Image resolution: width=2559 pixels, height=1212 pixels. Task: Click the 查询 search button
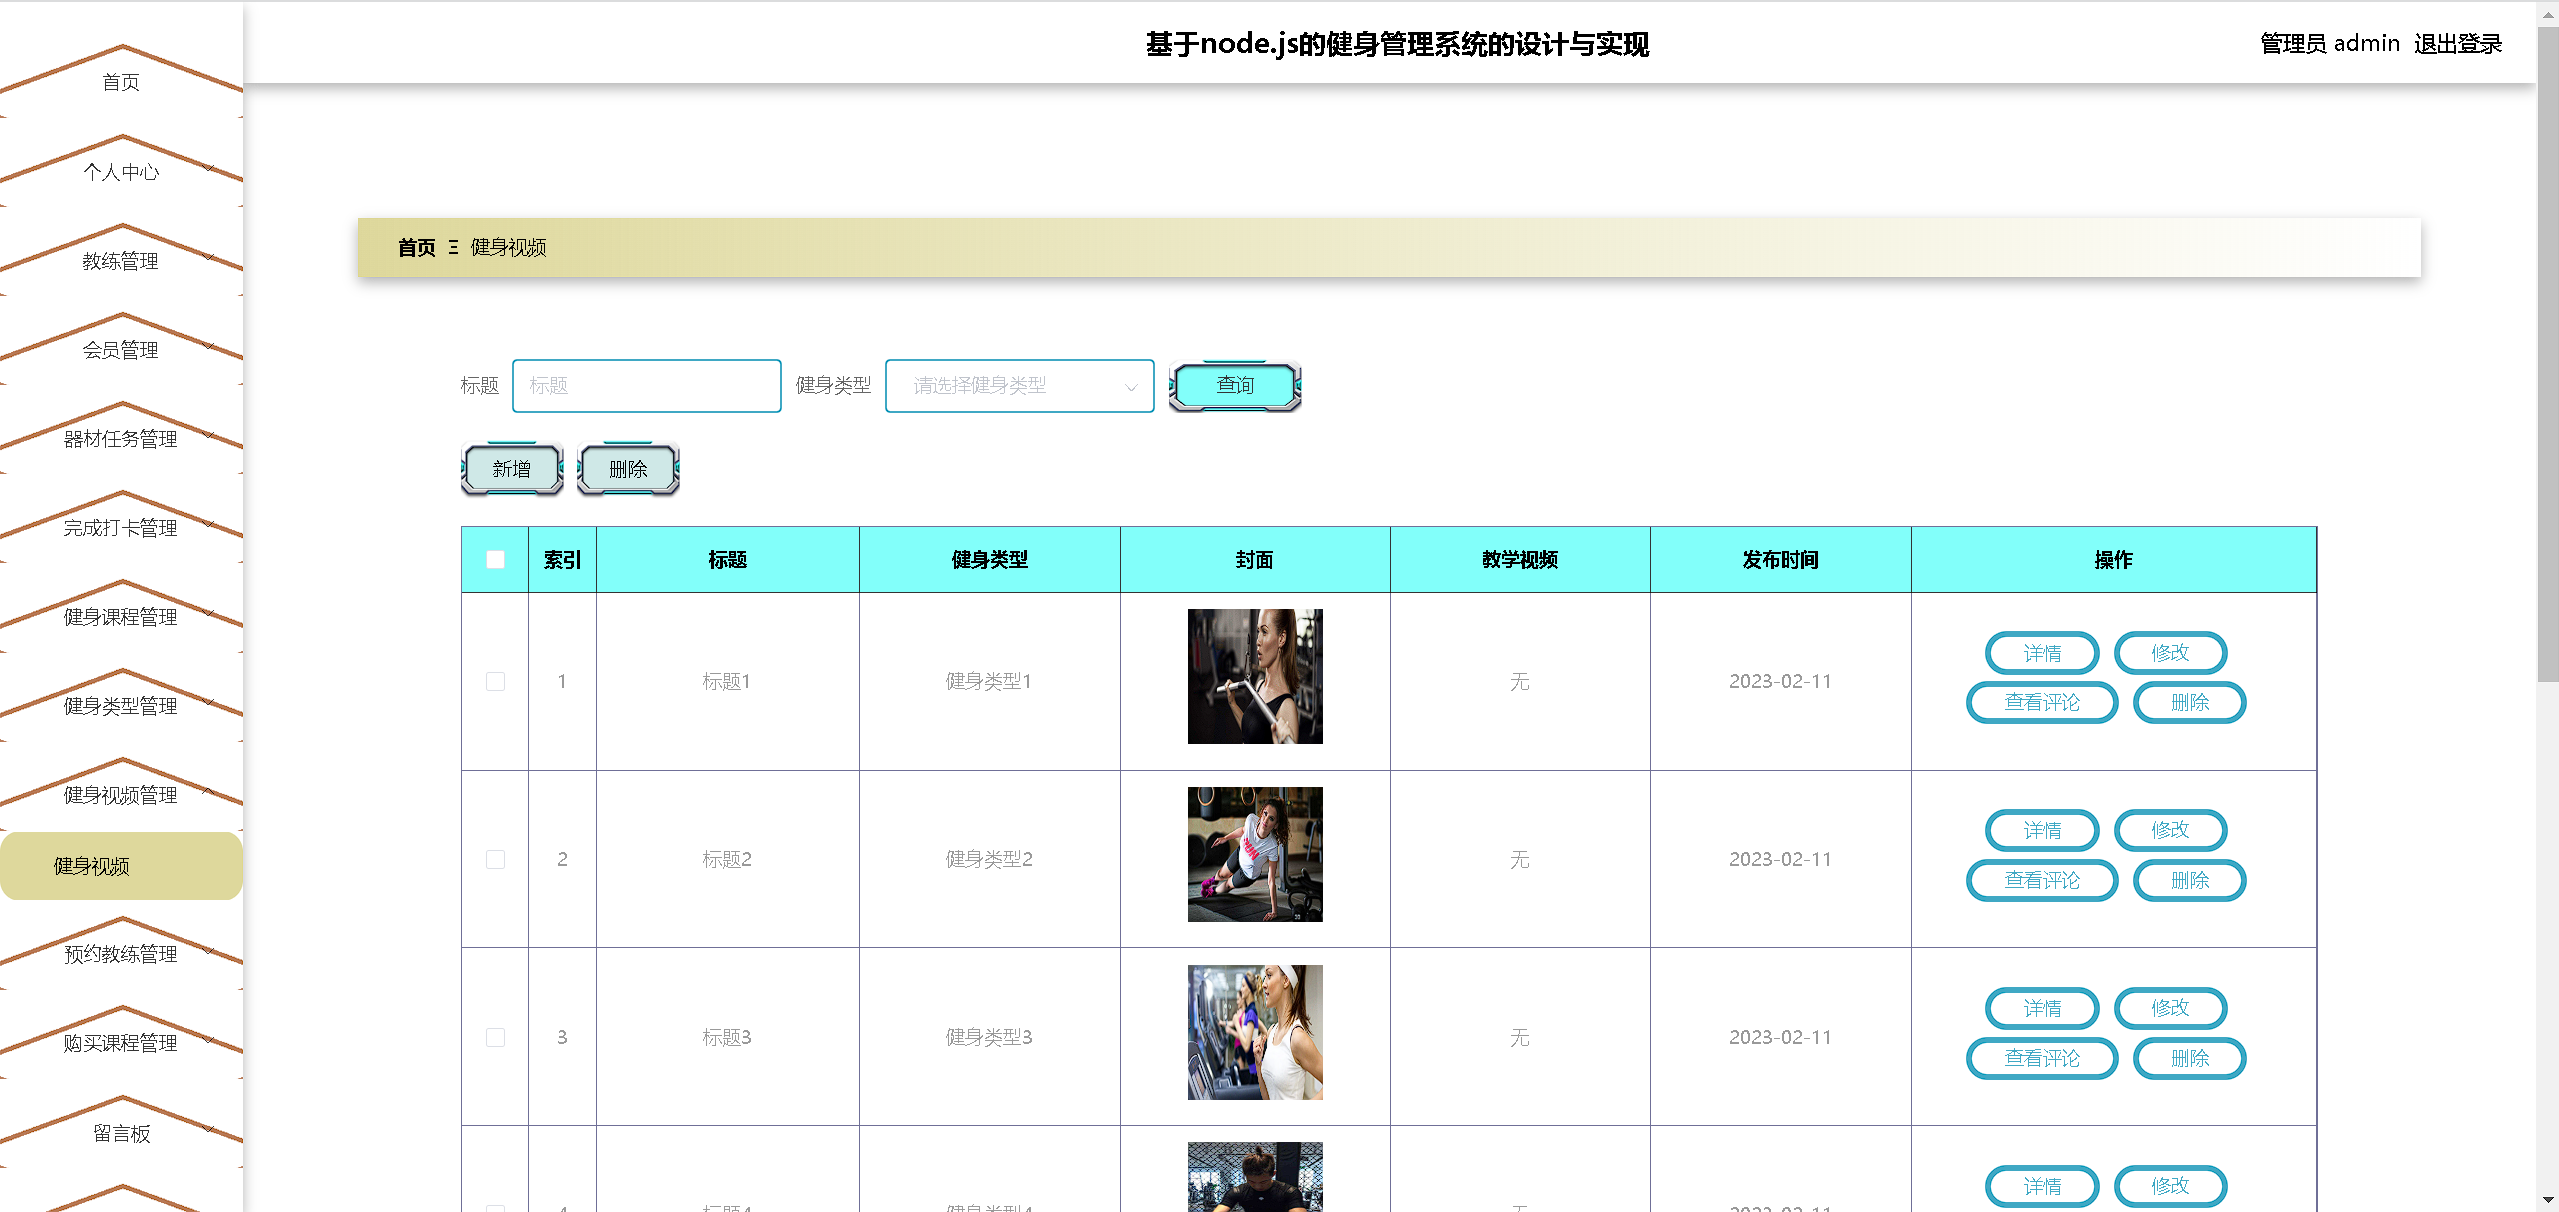[1235, 386]
